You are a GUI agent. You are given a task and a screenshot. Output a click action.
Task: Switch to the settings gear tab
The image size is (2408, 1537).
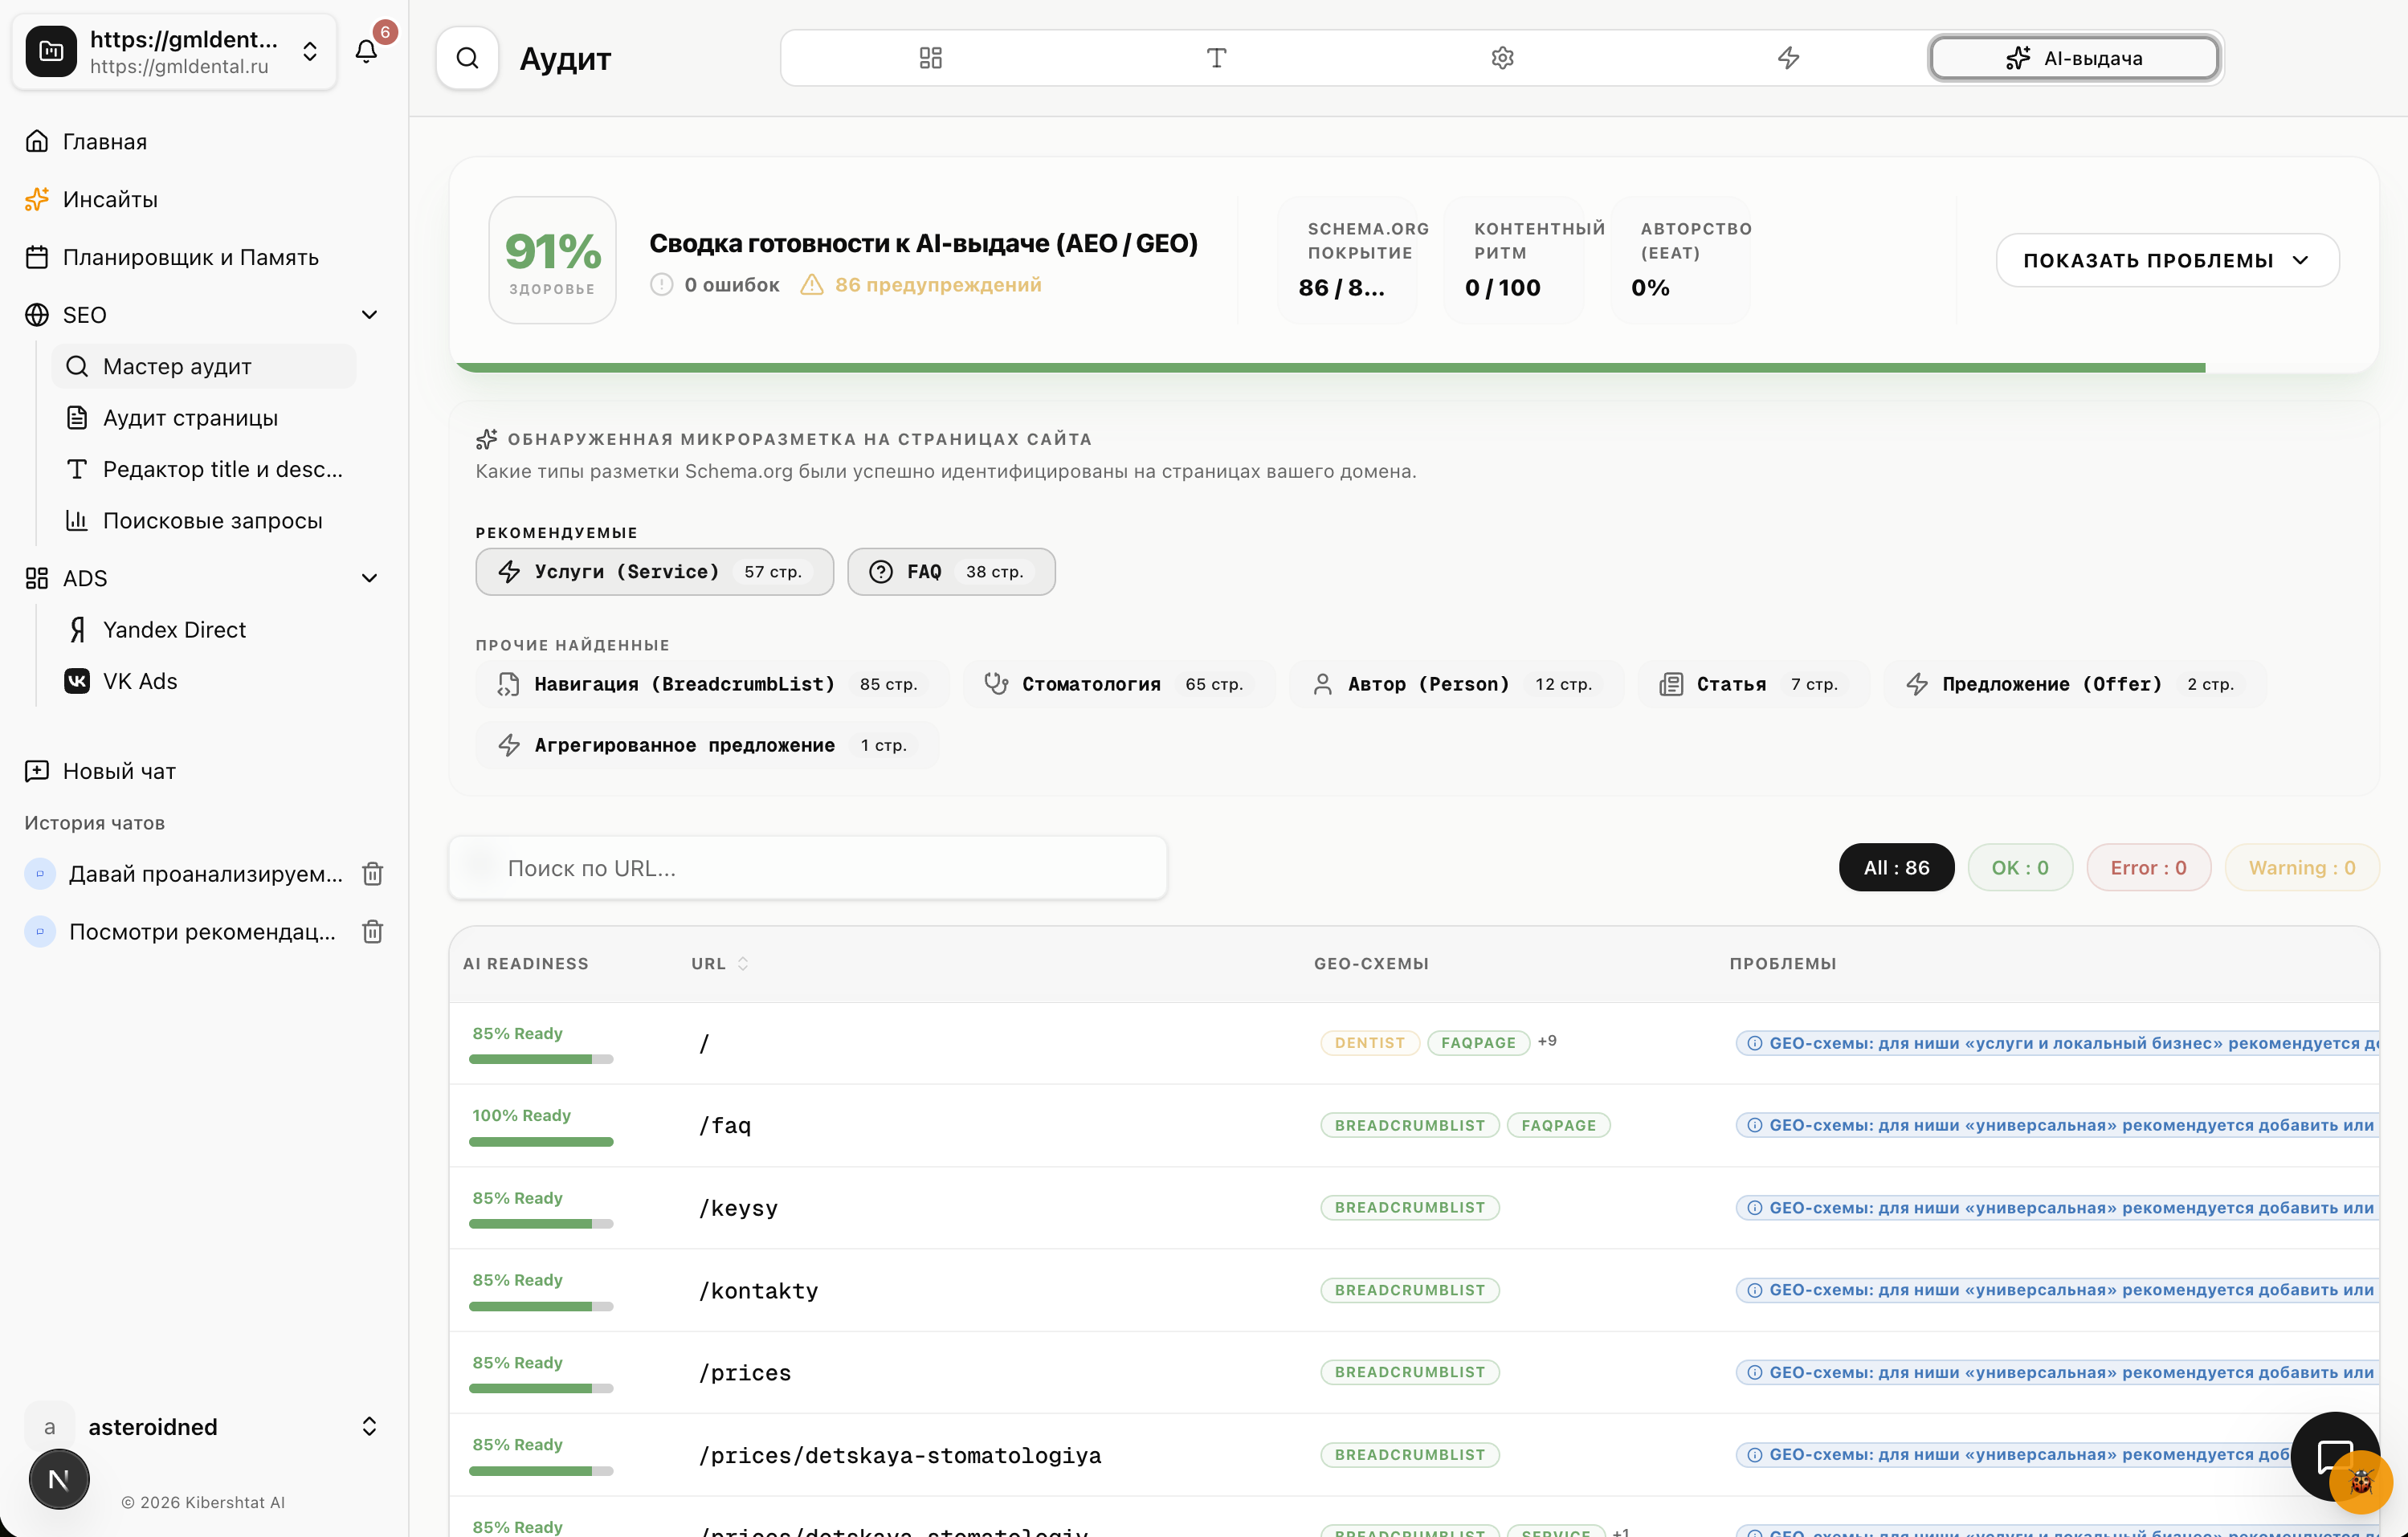click(x=1502, y=58)
